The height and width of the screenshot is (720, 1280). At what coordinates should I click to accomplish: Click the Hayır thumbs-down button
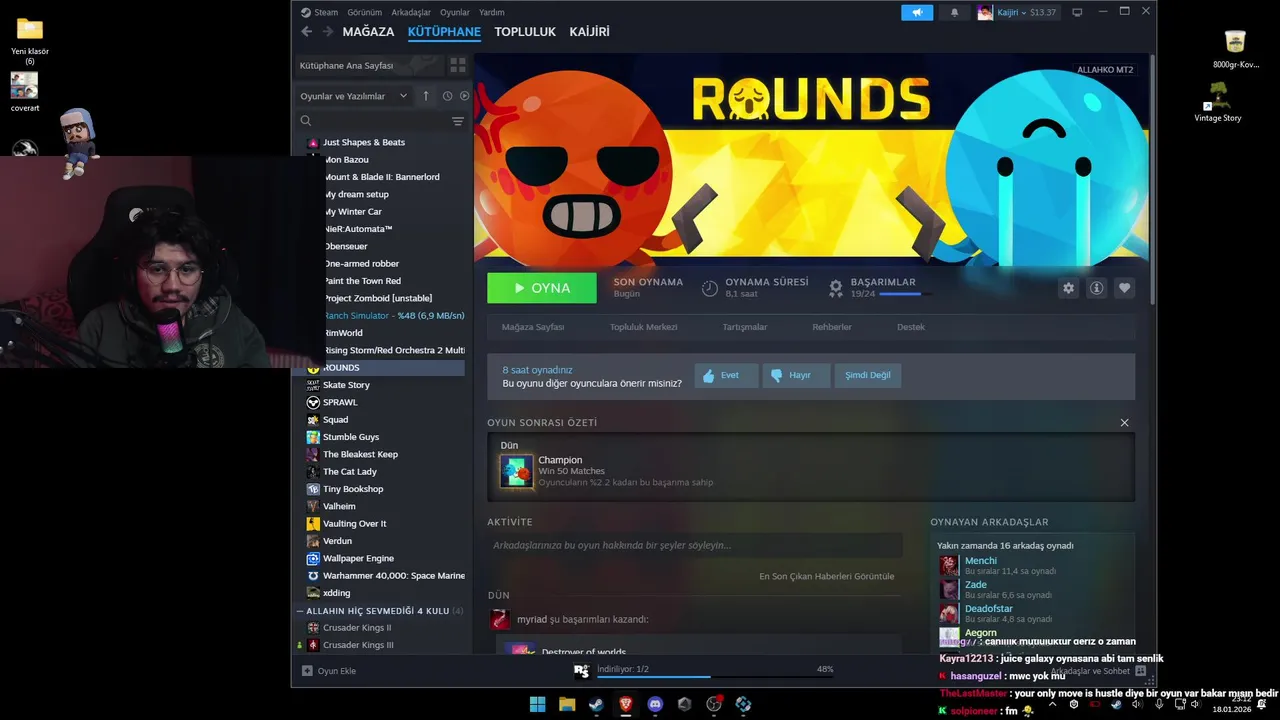click(796, 375)
